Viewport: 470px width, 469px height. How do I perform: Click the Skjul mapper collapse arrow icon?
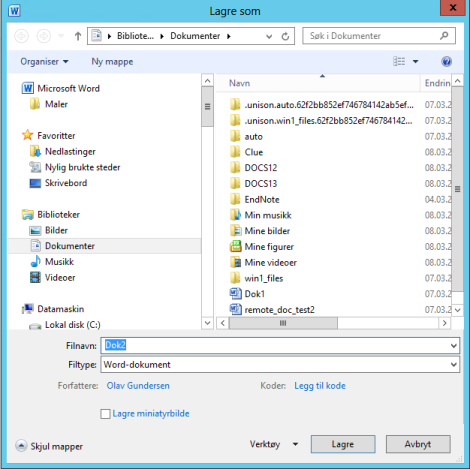(x=21, y=446)
